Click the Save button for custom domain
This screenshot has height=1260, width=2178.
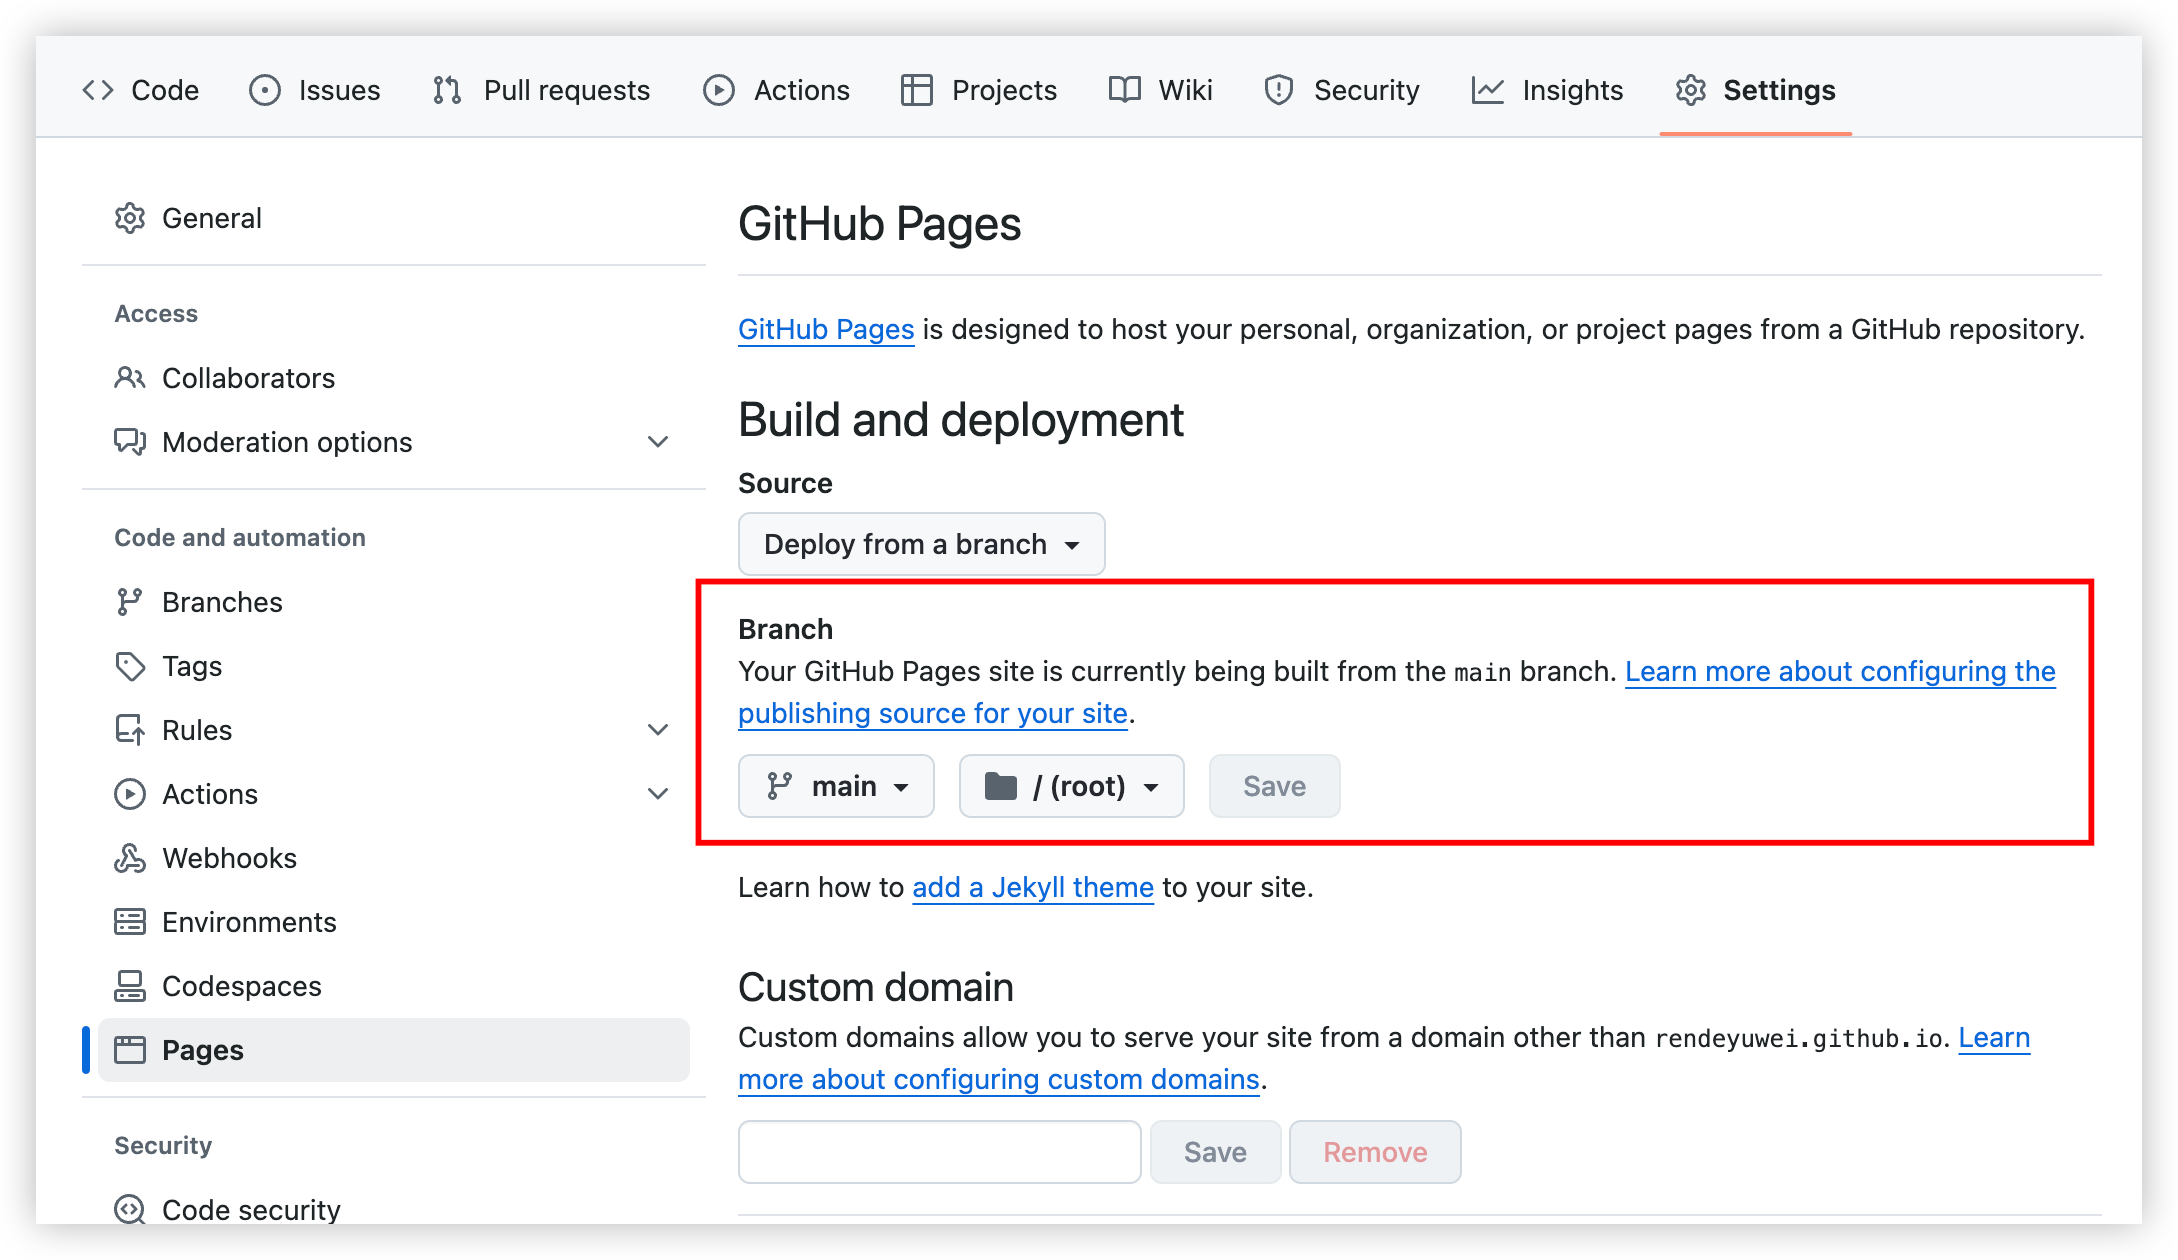pos(1215,1152)
